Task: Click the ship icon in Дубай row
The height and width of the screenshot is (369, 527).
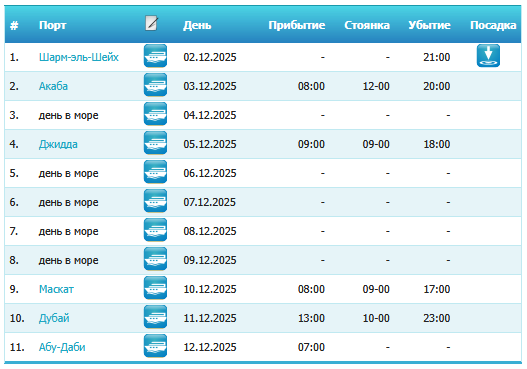Action: click(x=155, y=317)
